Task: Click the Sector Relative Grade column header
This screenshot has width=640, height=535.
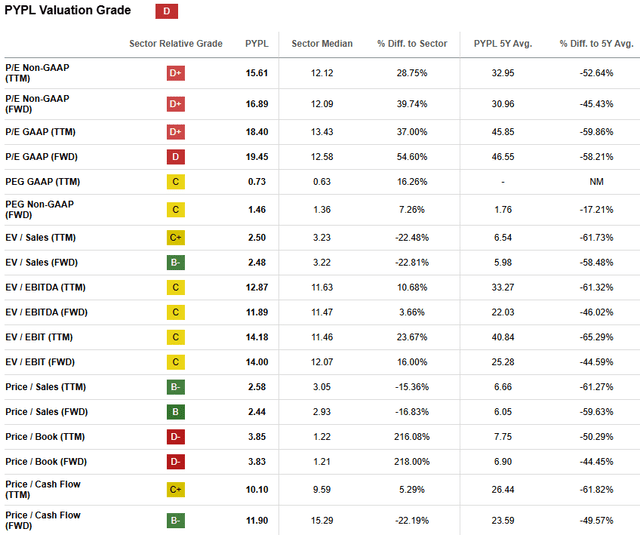Action: 176,44
